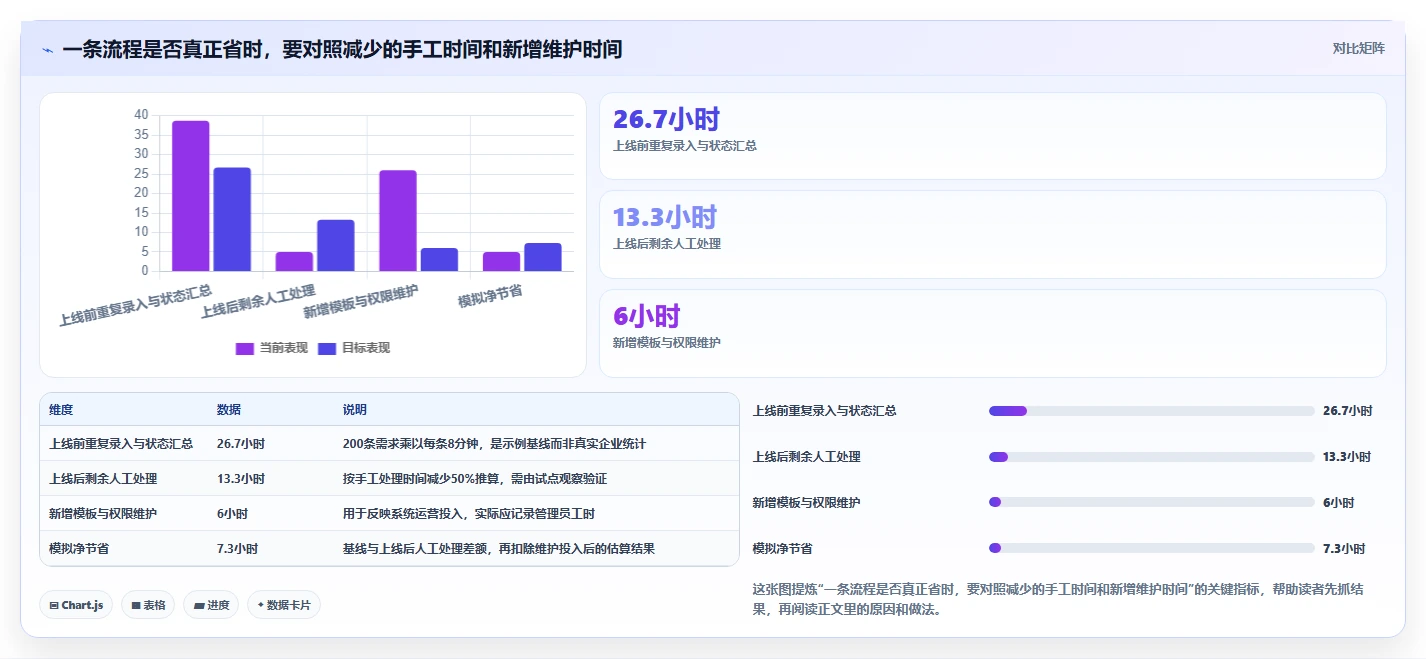Click the y-axis value 40
Image resolution: width=1426 pixels, height=659 pixels.
click(141, 115)
